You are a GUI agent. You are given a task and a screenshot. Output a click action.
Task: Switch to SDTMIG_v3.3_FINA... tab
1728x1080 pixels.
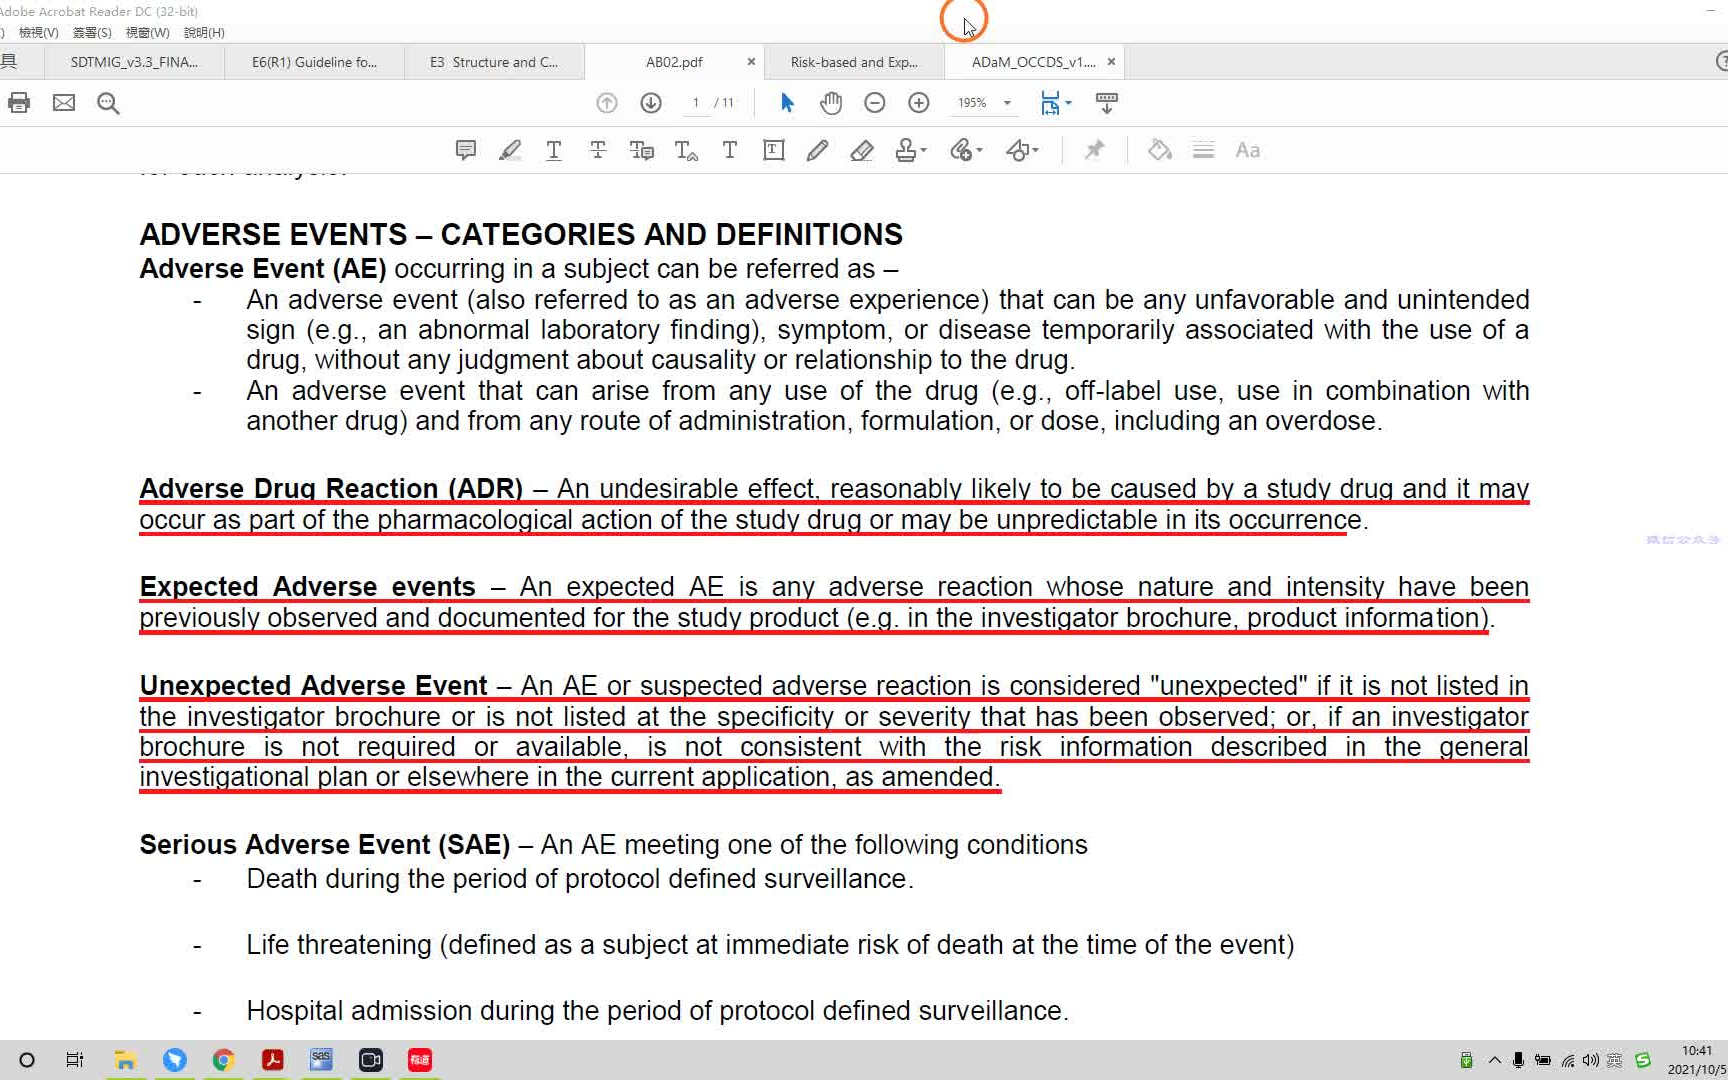pyautogui.click(x=134, y=62)
